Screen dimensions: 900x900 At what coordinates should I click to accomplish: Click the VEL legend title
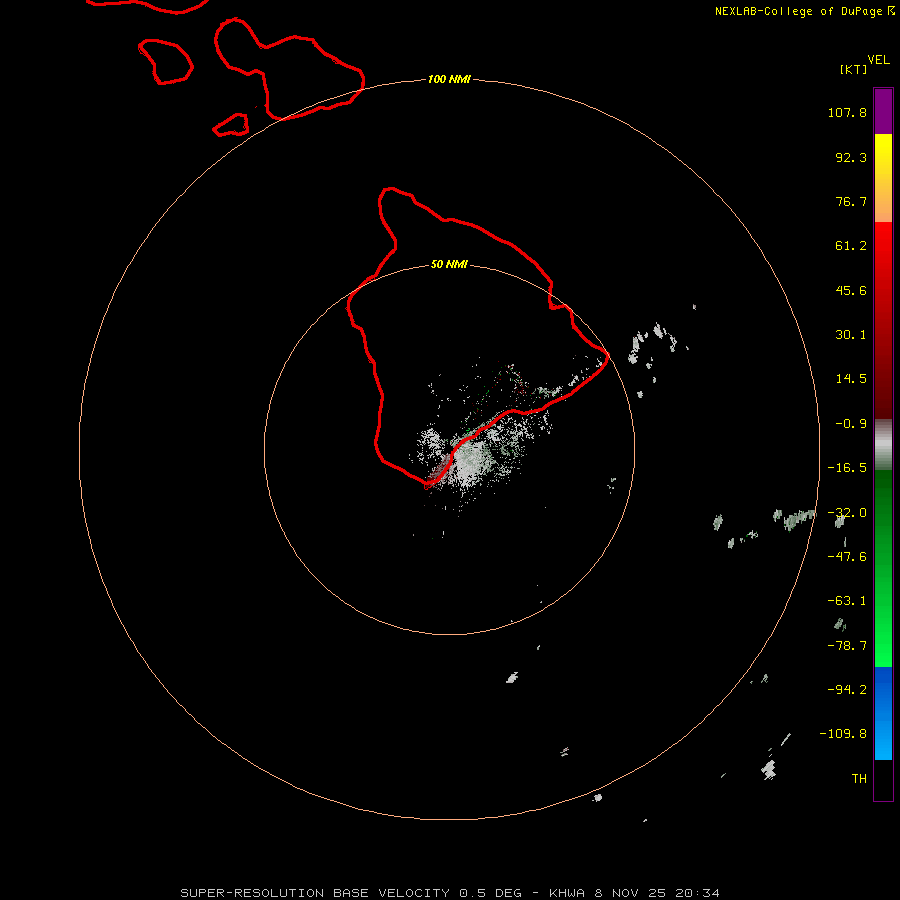(x=878, y=60)
